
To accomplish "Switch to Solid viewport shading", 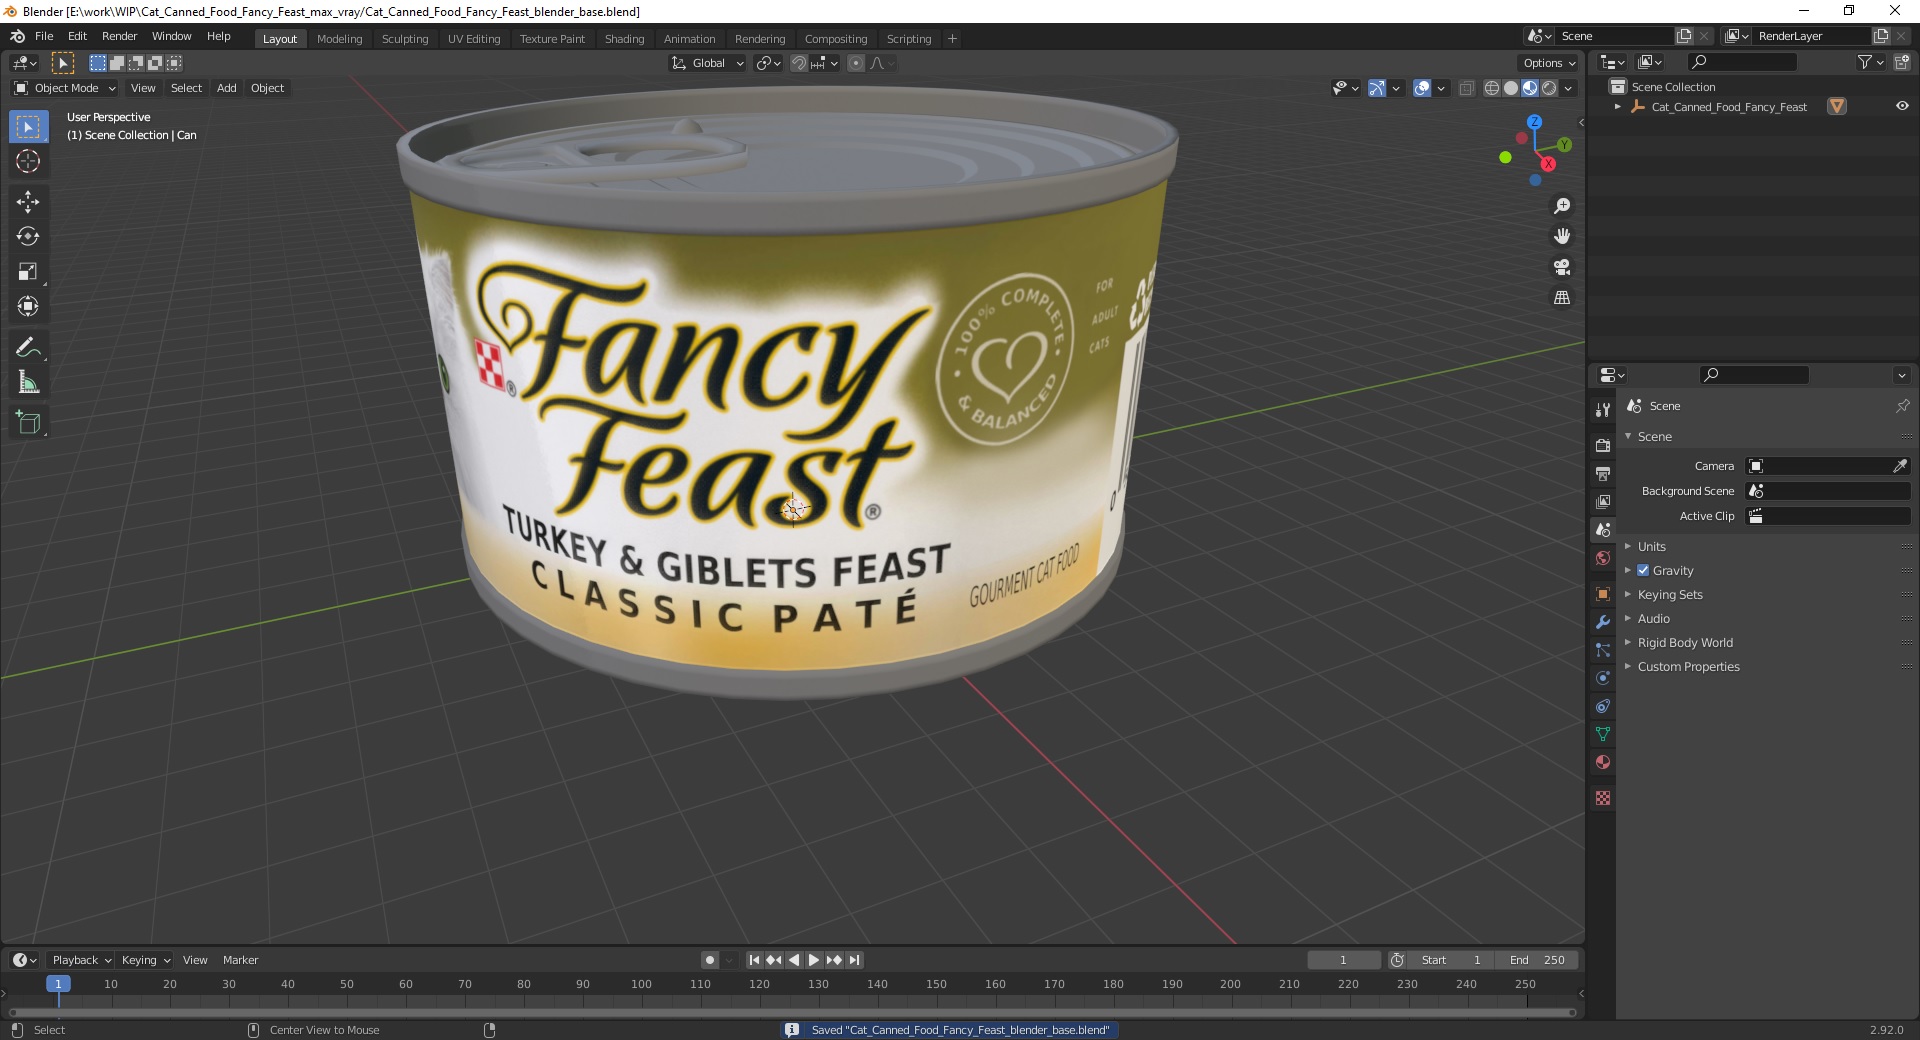I will coord(1511,88).
